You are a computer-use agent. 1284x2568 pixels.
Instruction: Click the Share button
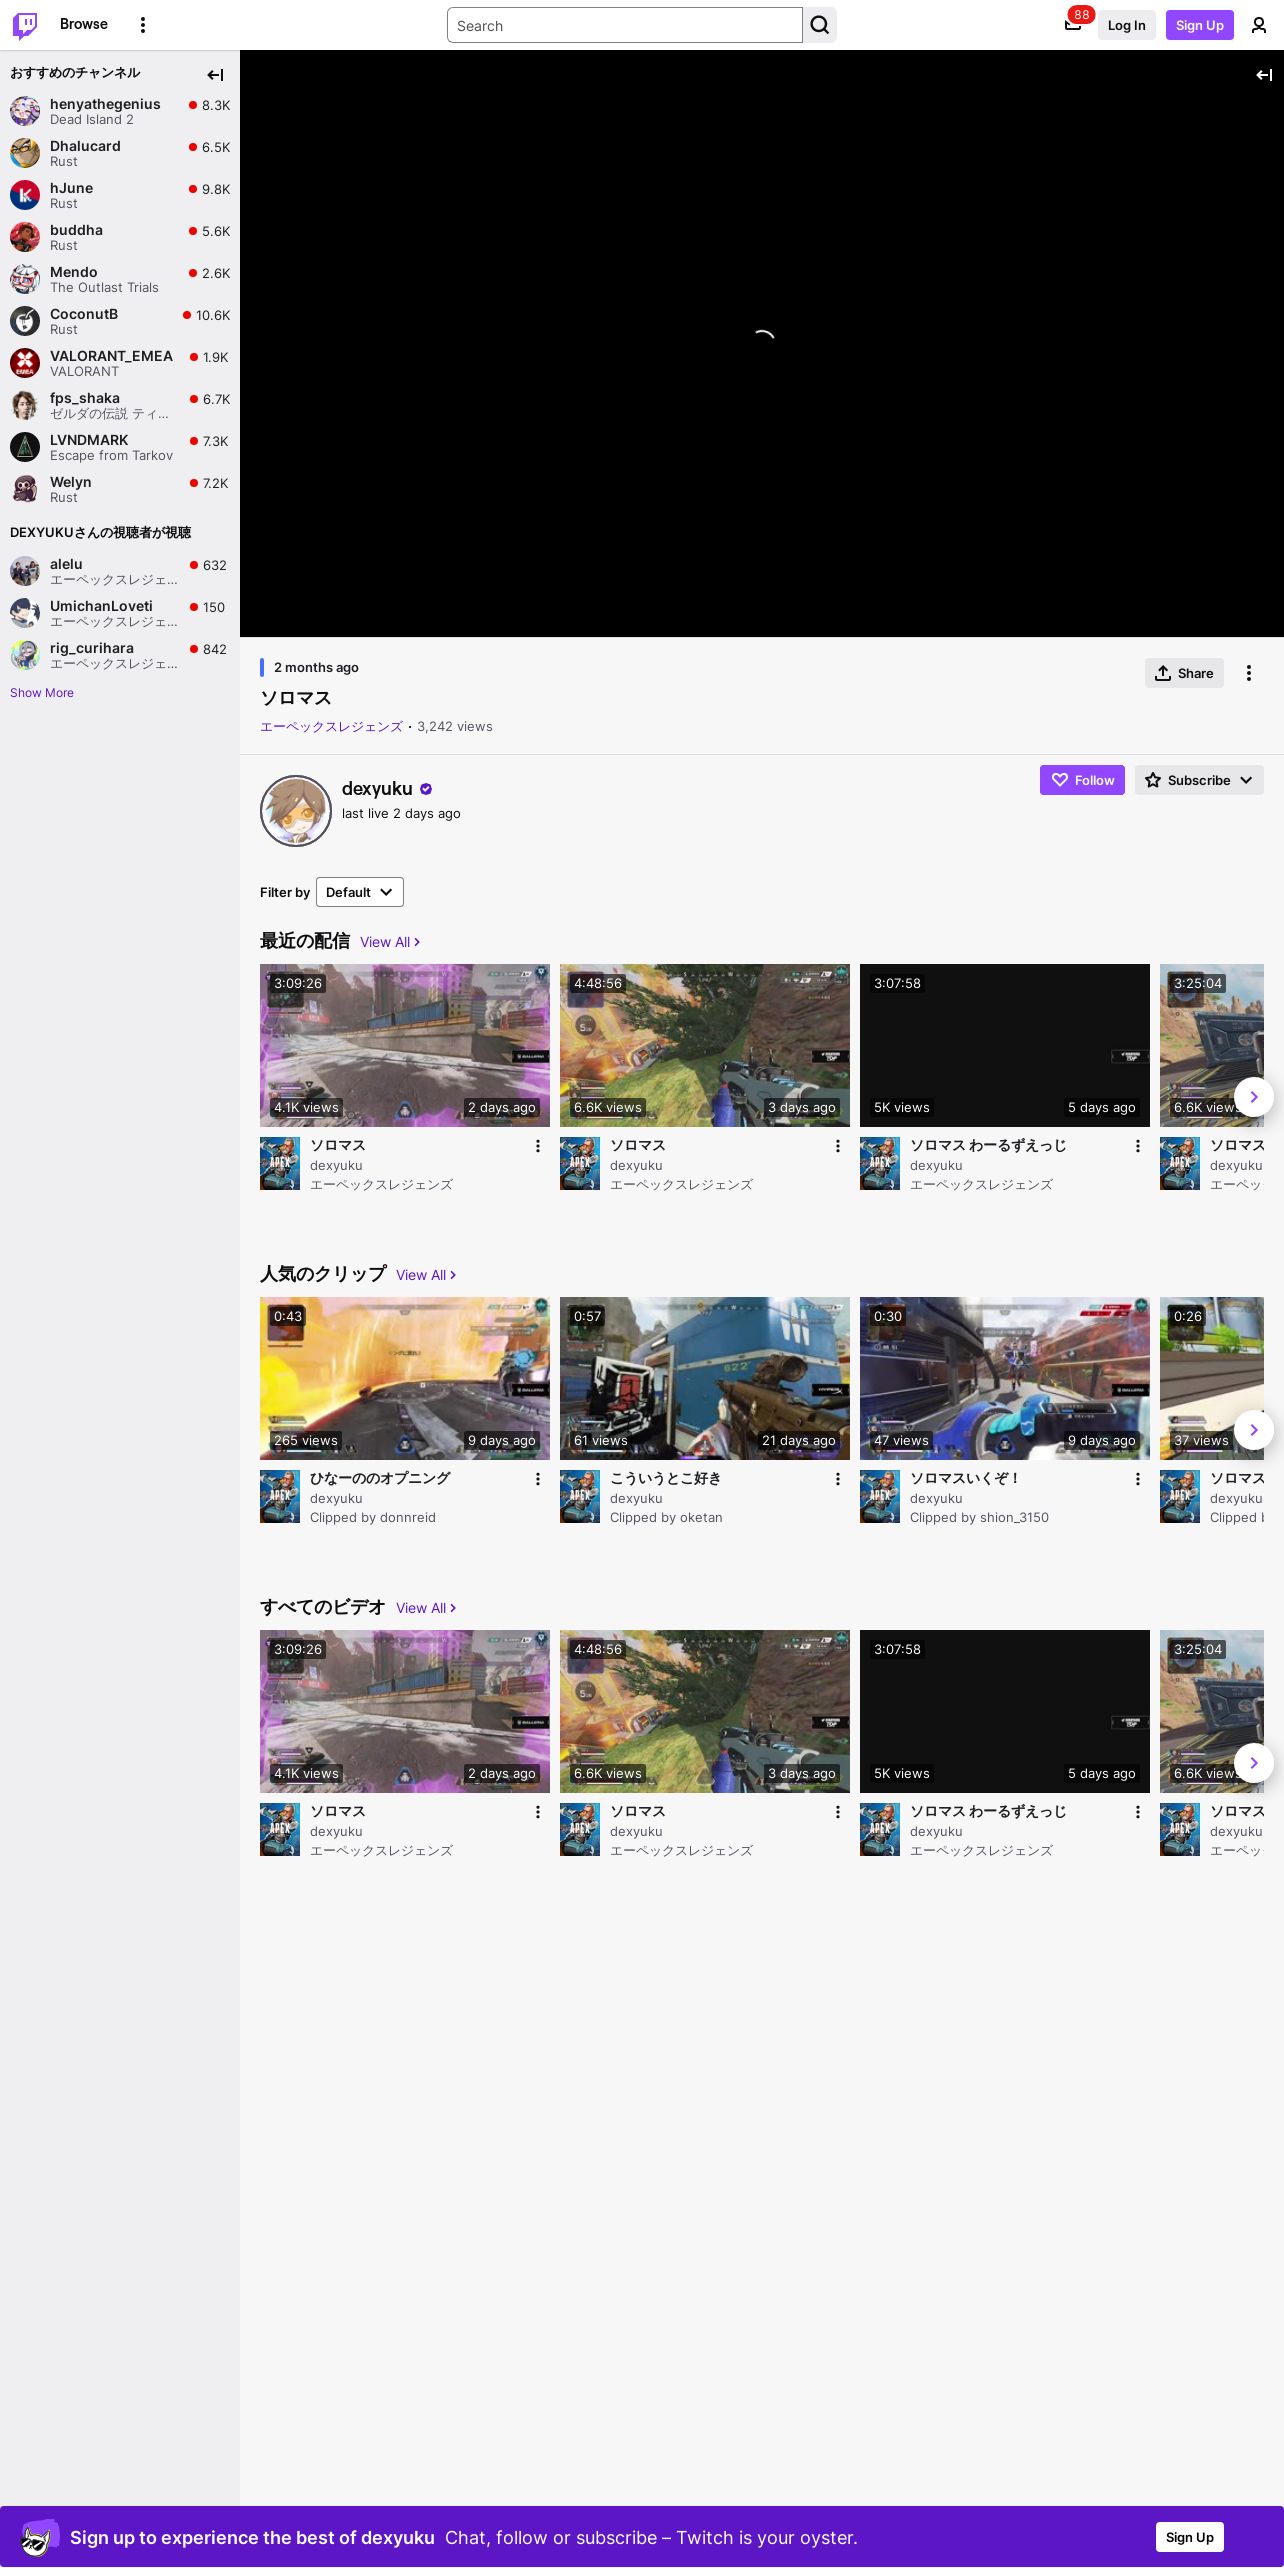coord(1184,673)
